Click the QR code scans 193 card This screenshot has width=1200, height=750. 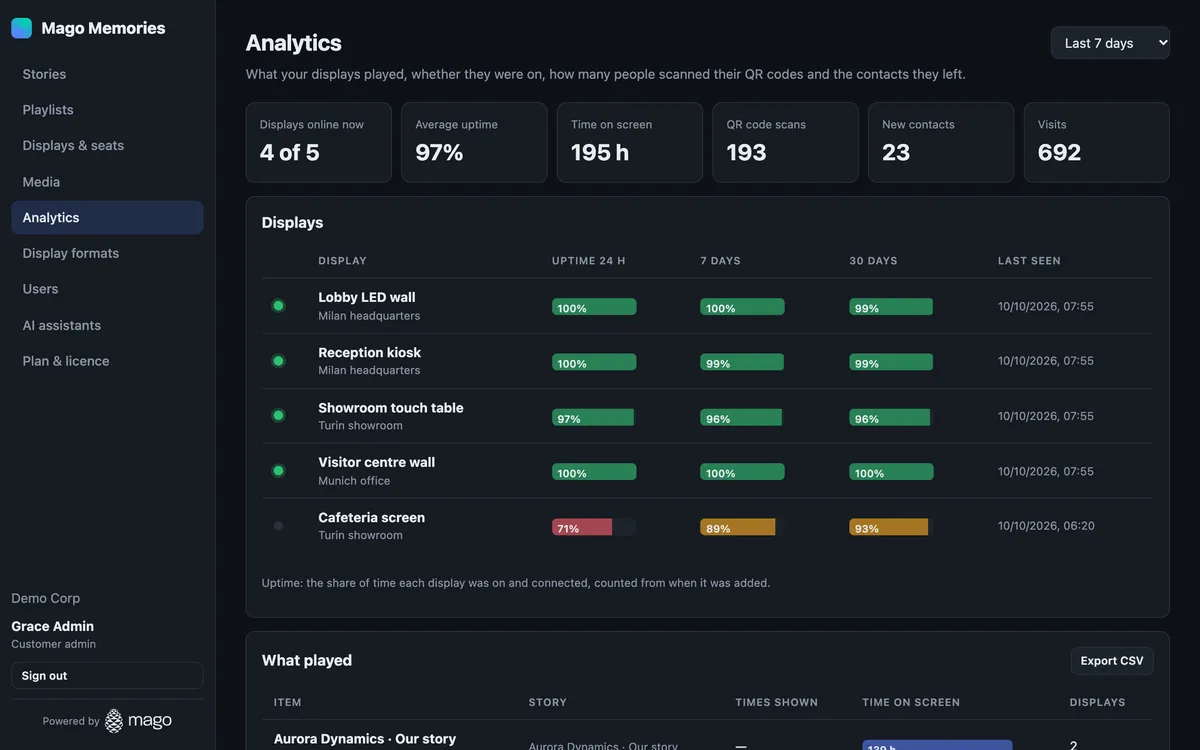pos(785,142)
